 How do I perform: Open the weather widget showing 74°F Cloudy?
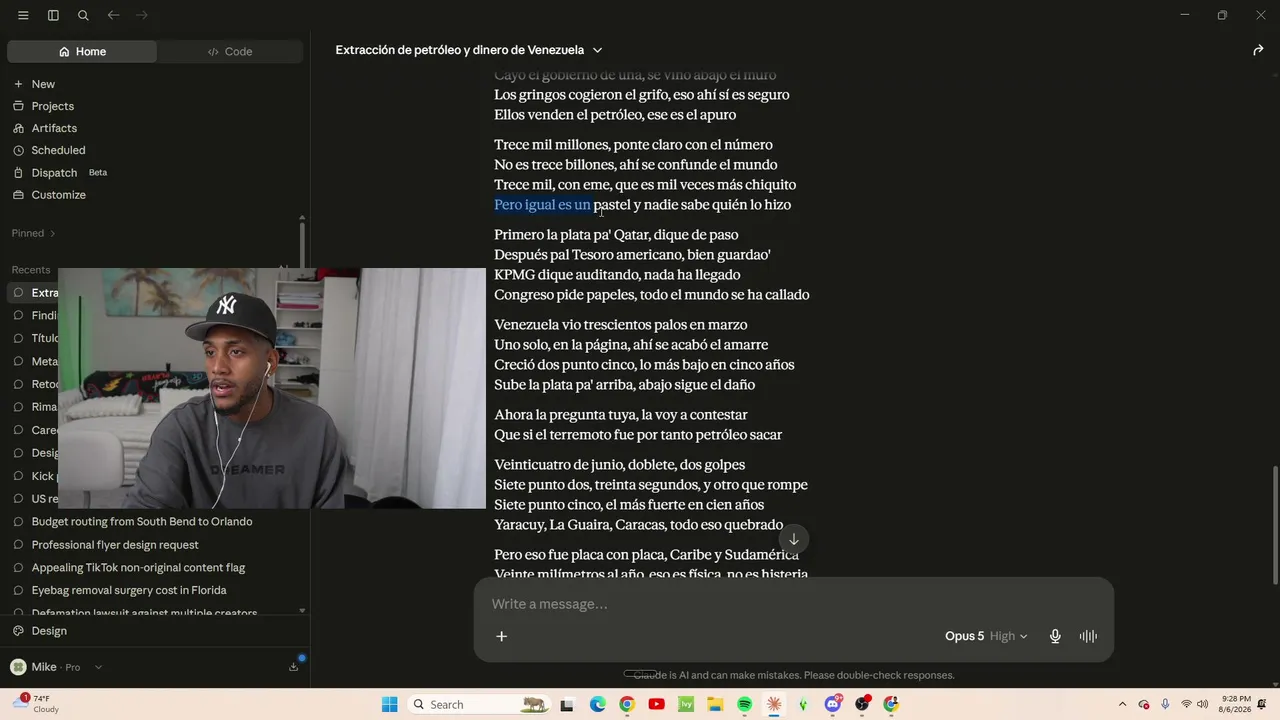click(37, 703)
